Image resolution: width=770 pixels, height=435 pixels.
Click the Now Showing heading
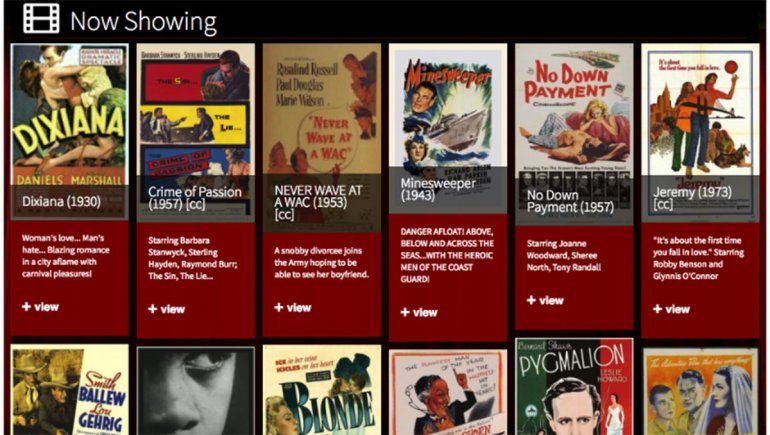(x=143, y=22)
